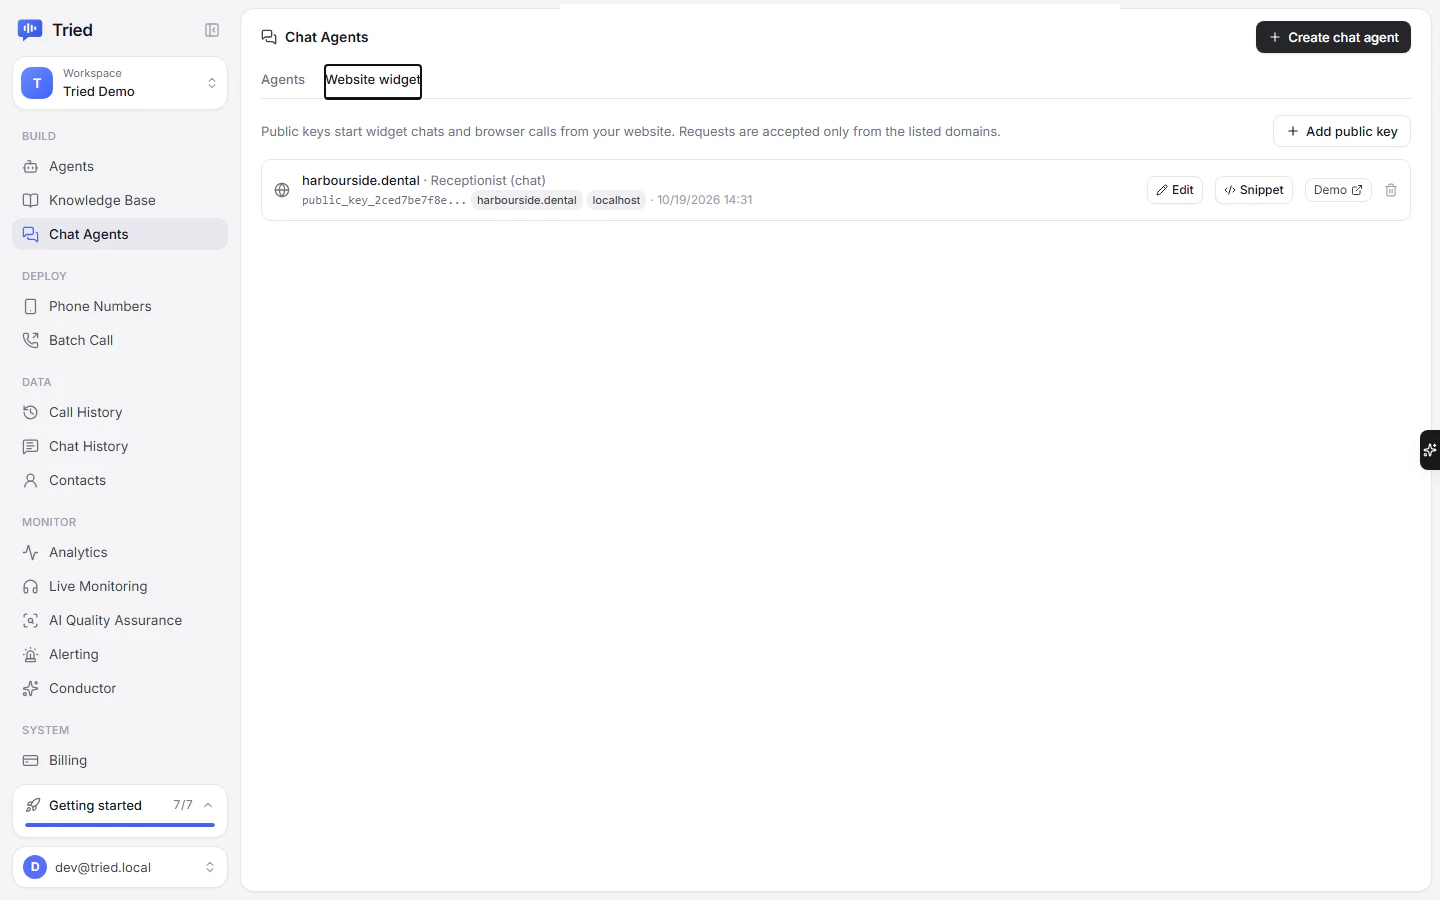Click the Conductor sparkle icon
This screenshot has width=1440, height=900.
(x=31, y=689)
